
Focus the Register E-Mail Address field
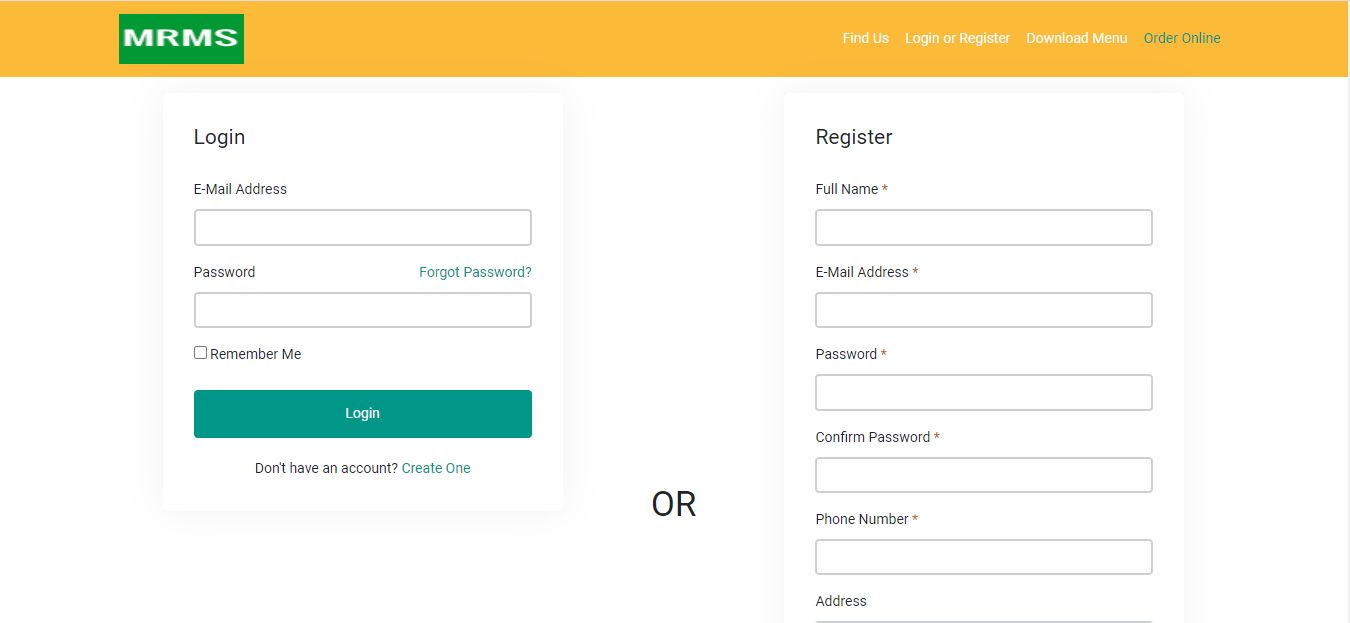983,310
